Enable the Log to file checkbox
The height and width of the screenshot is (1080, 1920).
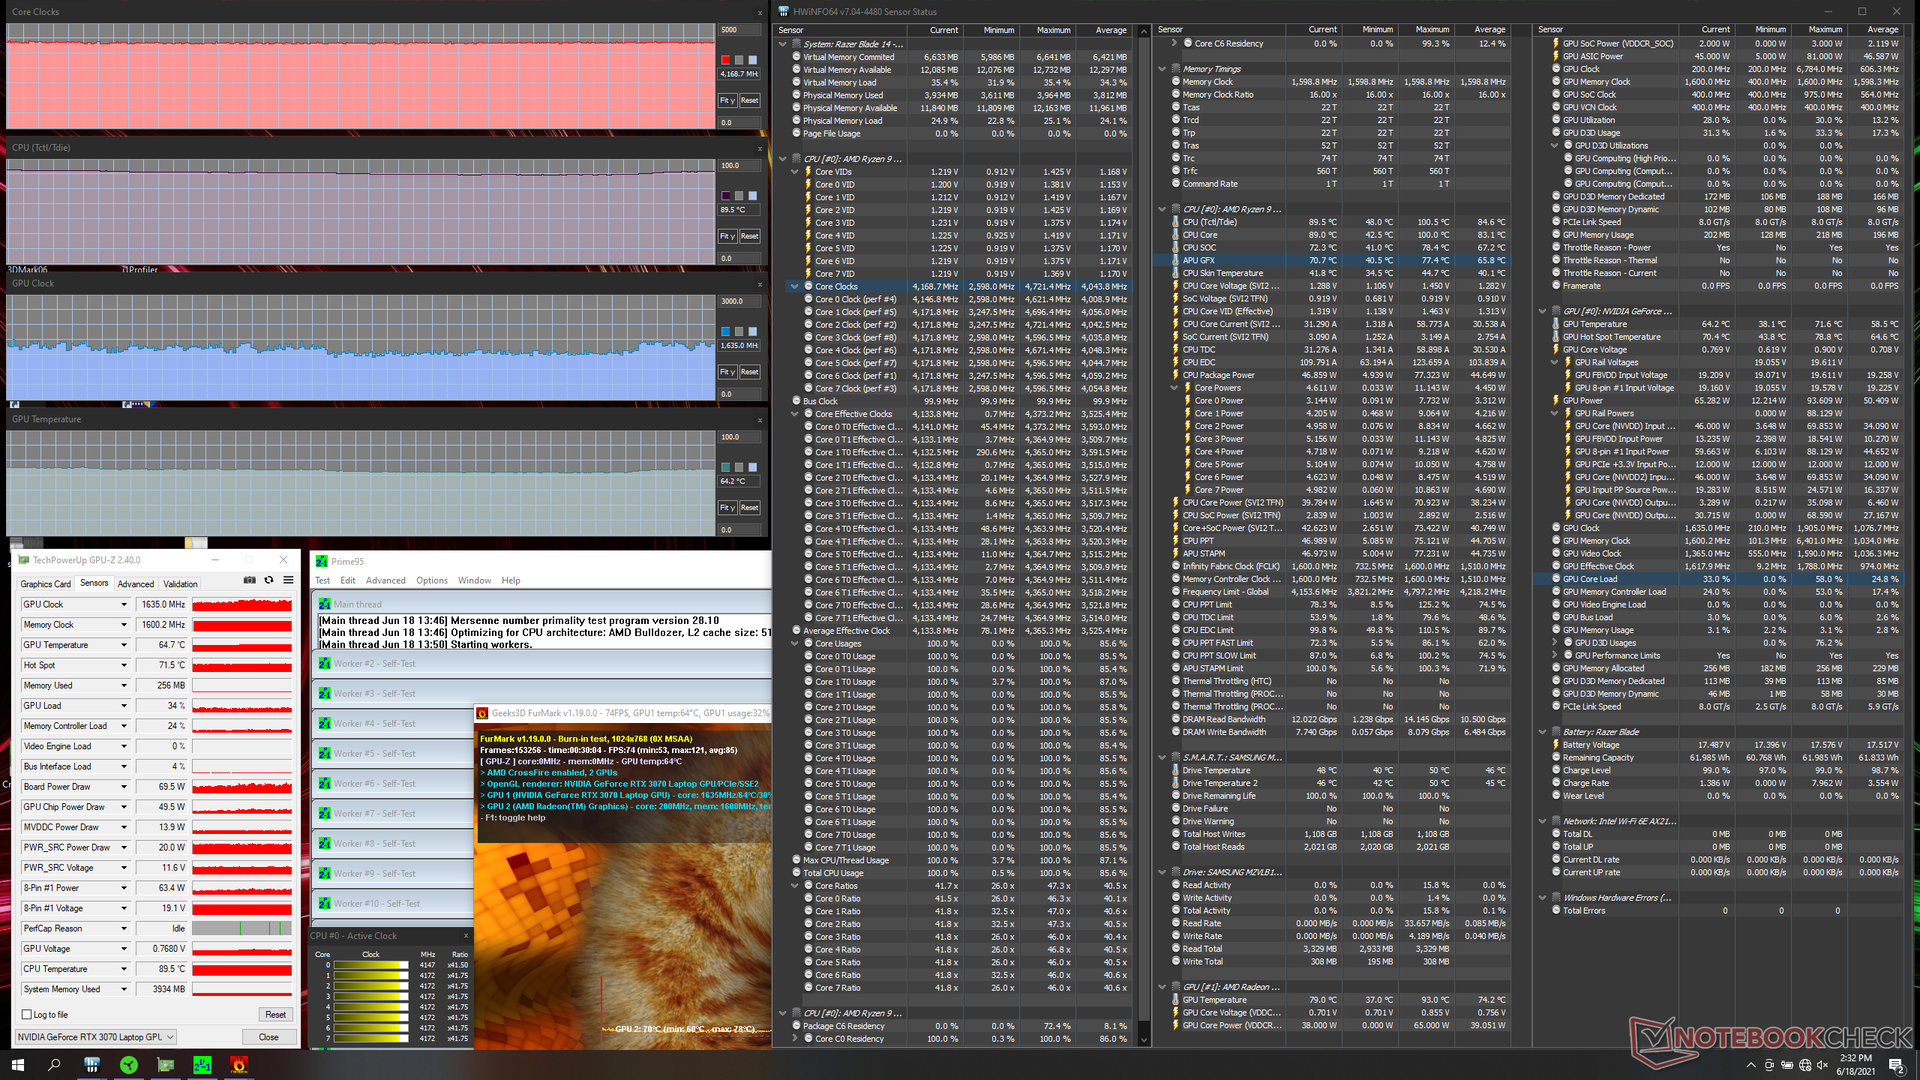(x=27, y=1014)
